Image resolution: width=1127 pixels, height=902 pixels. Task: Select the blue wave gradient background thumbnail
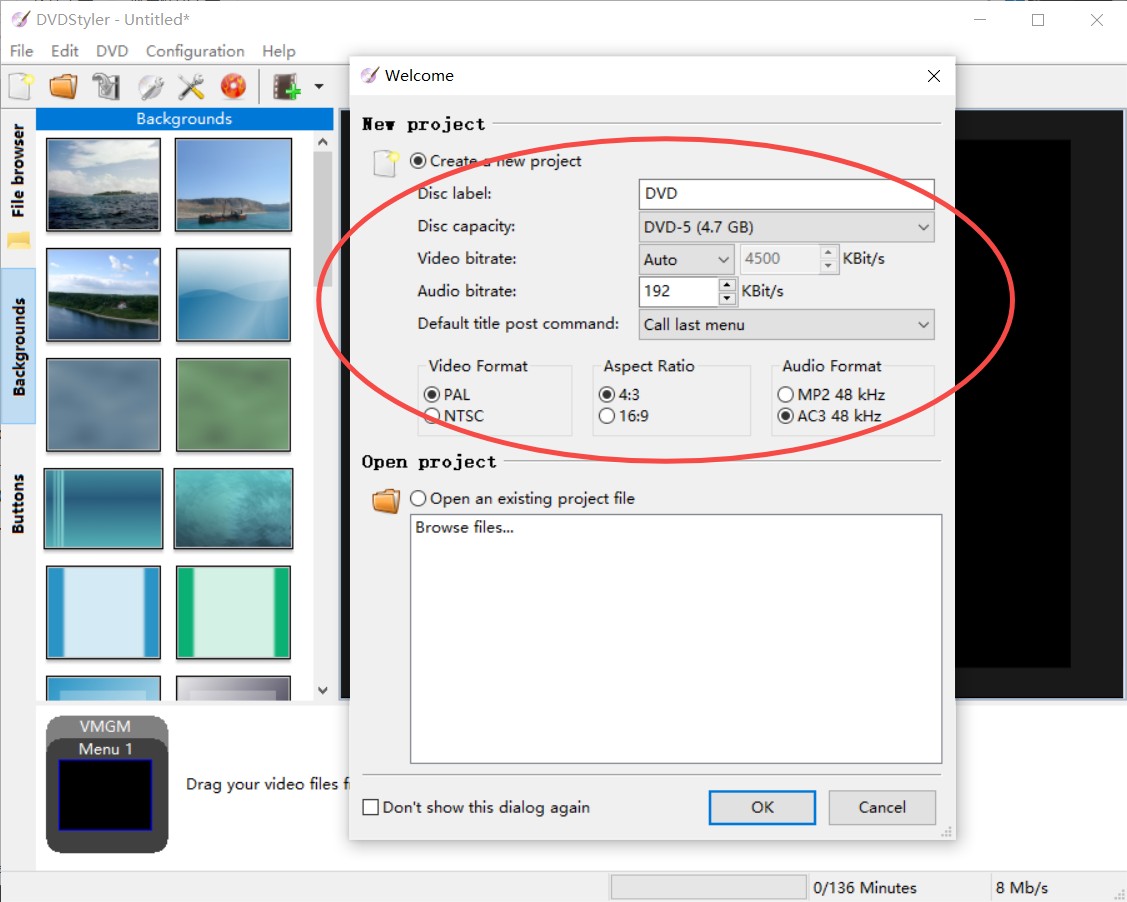click(234, 295)
